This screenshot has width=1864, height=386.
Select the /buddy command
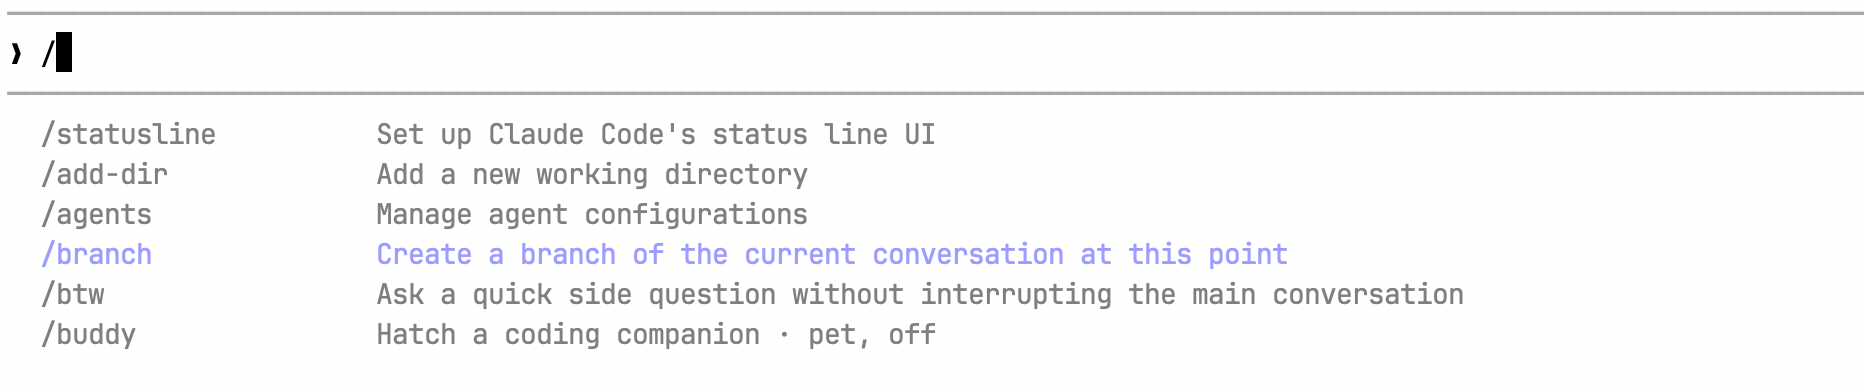[88, 334]
